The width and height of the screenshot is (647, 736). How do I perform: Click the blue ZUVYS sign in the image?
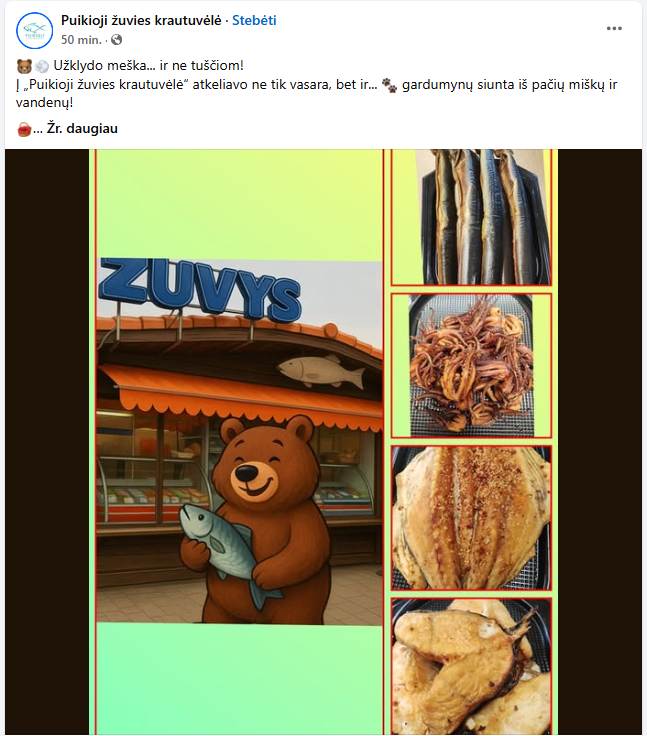pyautogui.click(x=200, y=290)
